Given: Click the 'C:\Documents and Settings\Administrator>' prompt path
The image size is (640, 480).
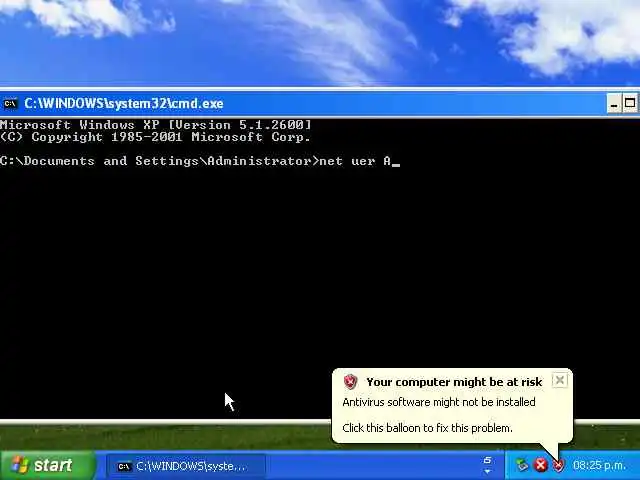Looking at the screenshot, I should 160,161.
